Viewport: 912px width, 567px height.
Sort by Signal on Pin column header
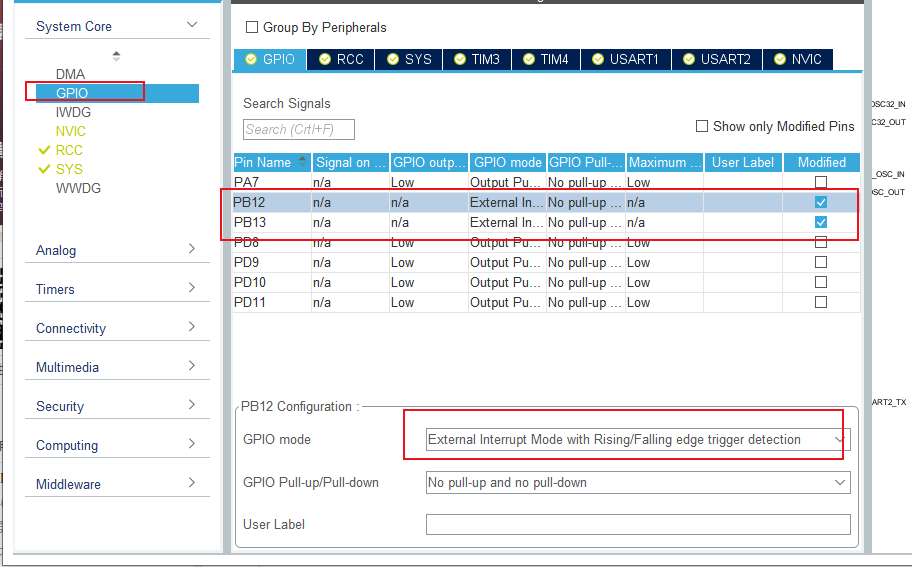click(x=351, y=163)
